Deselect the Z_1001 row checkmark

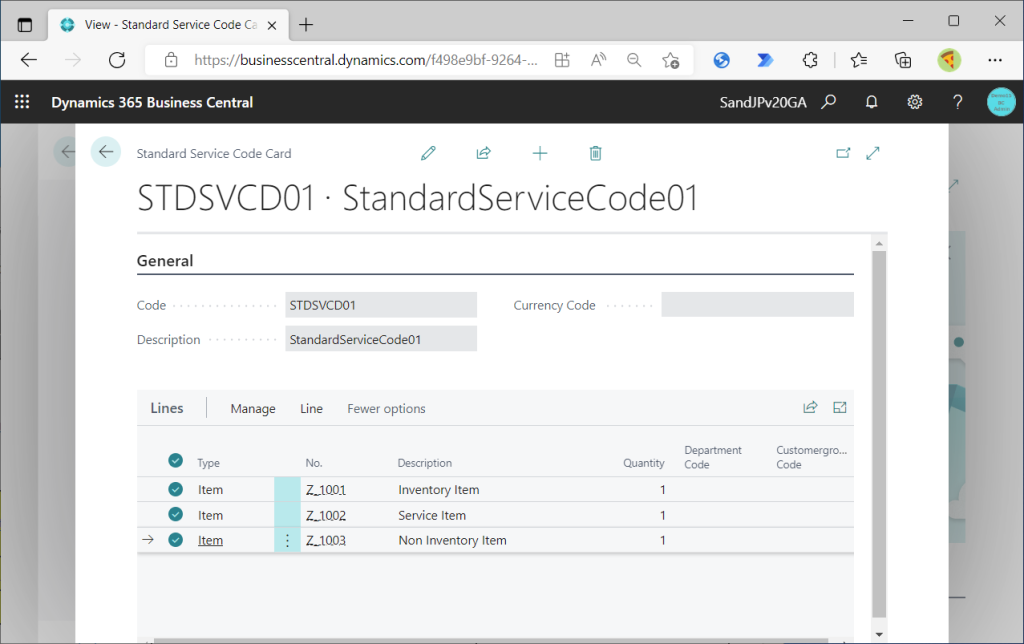tap(176, 490)
